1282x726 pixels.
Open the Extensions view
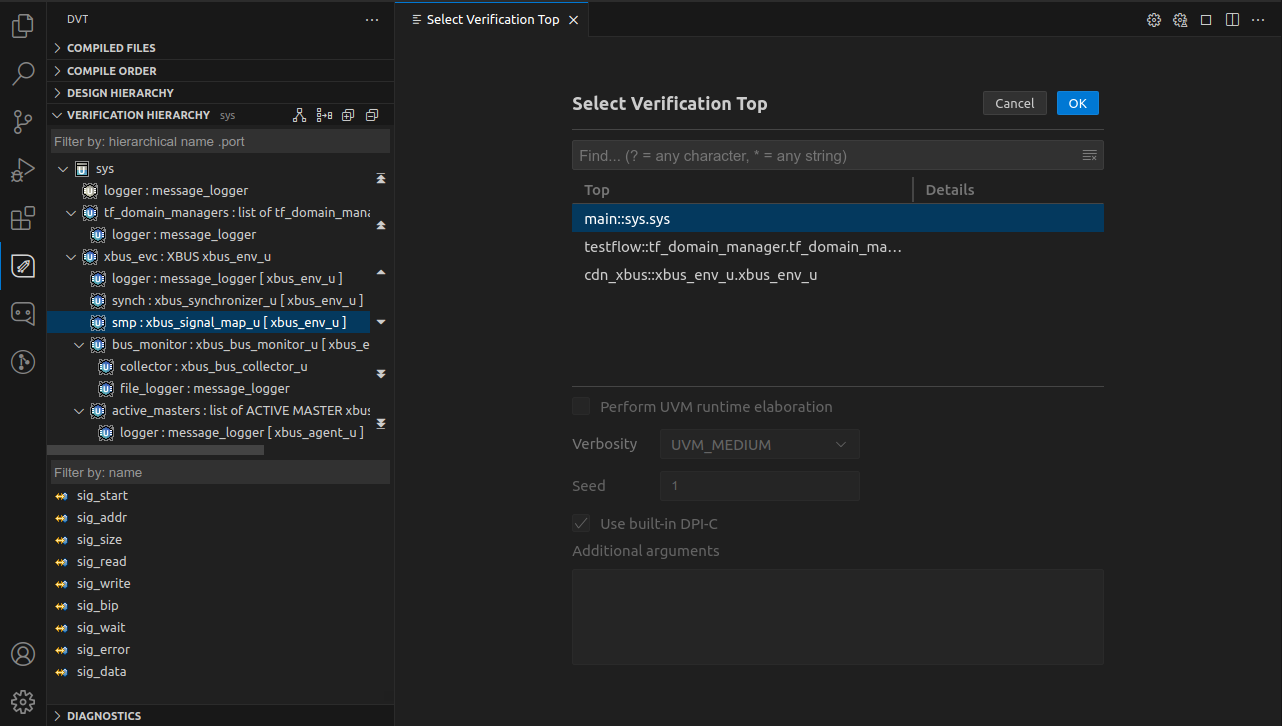tap(22, 218)
